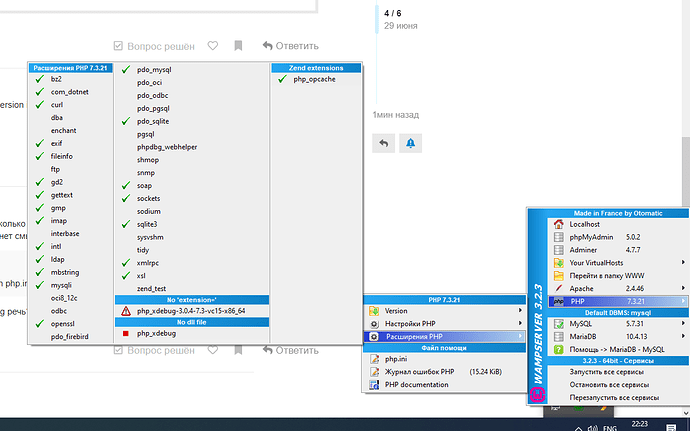The width and height of the screenshot is (690, 431).
Task: Expand the Apache 2.4.46 submenu arrow
Action: click(683, 288)
